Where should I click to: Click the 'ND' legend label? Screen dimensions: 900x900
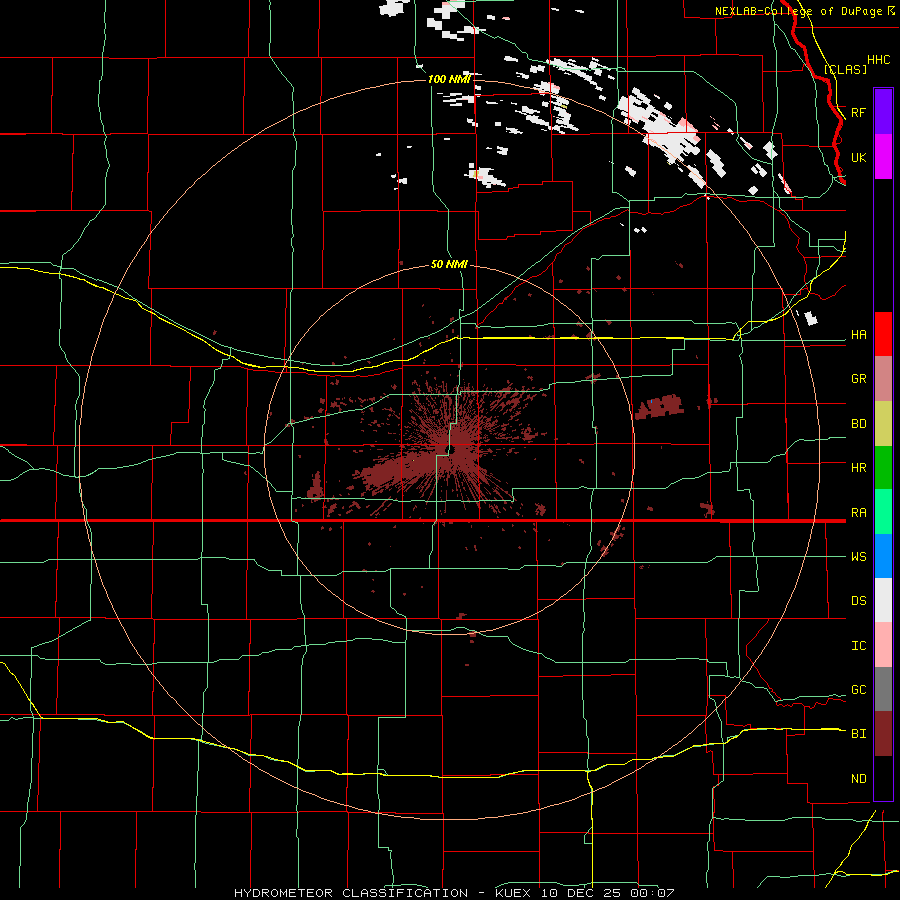pyautogui.click(x=858, y=779)
